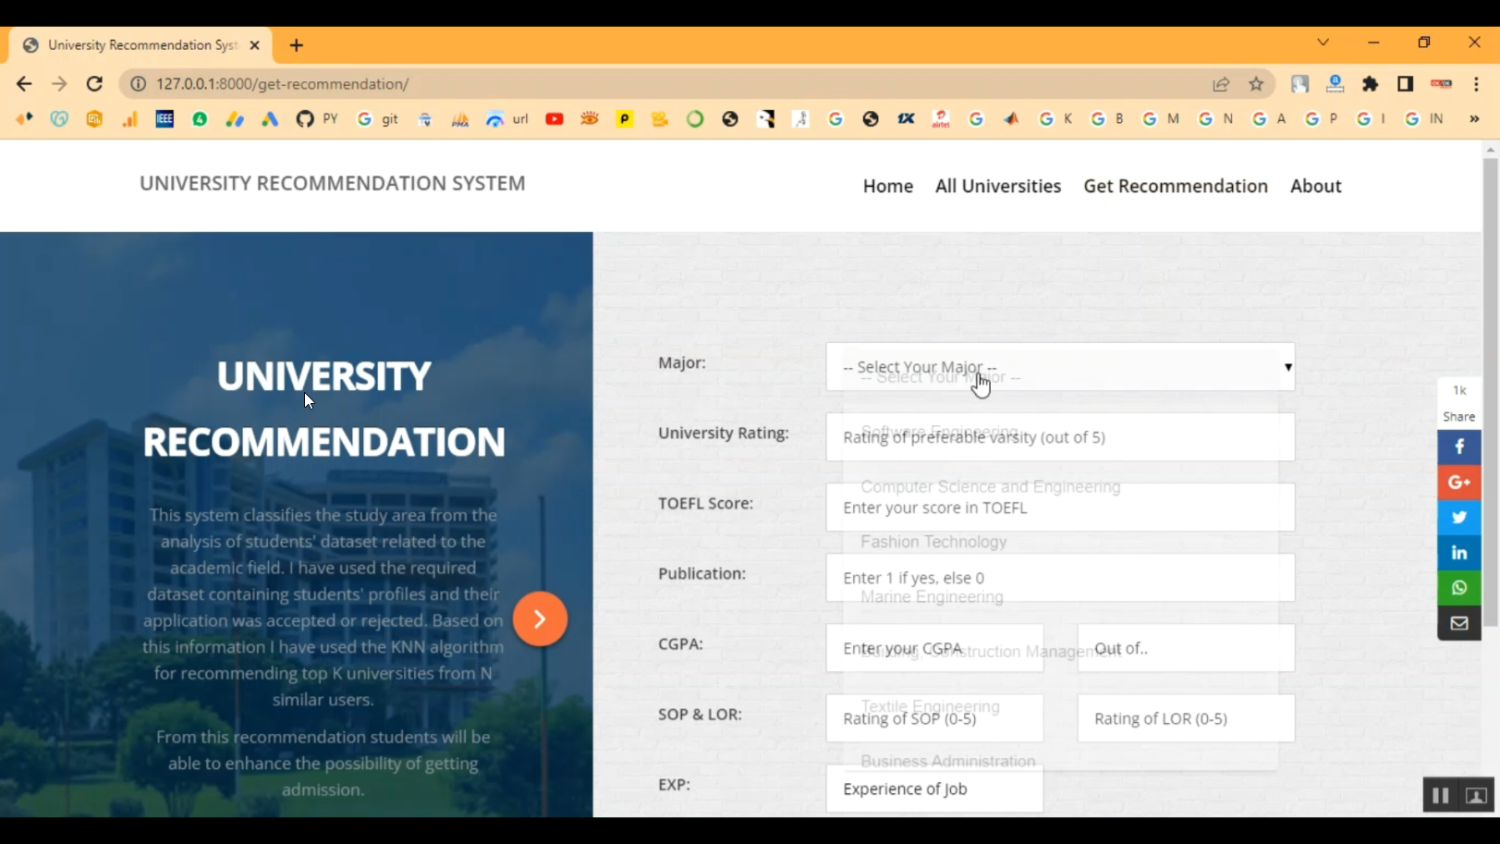Click the '1k' share count text

point(1459,390)
